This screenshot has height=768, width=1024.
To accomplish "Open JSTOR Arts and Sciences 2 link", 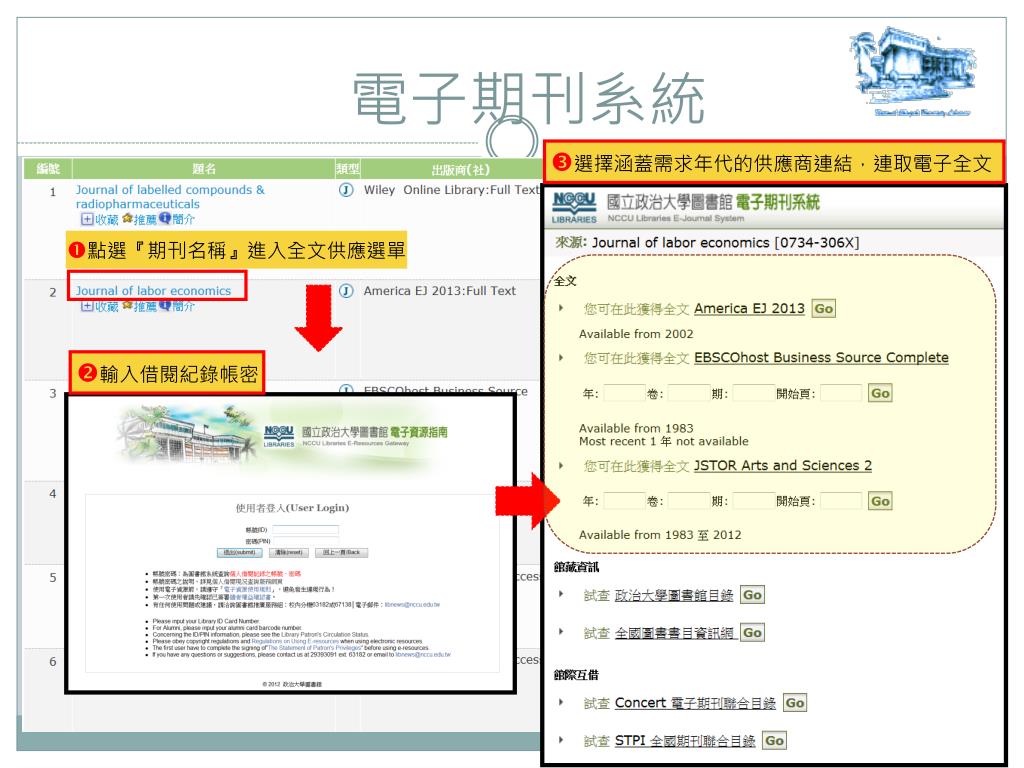I will (x=782, y=466).
